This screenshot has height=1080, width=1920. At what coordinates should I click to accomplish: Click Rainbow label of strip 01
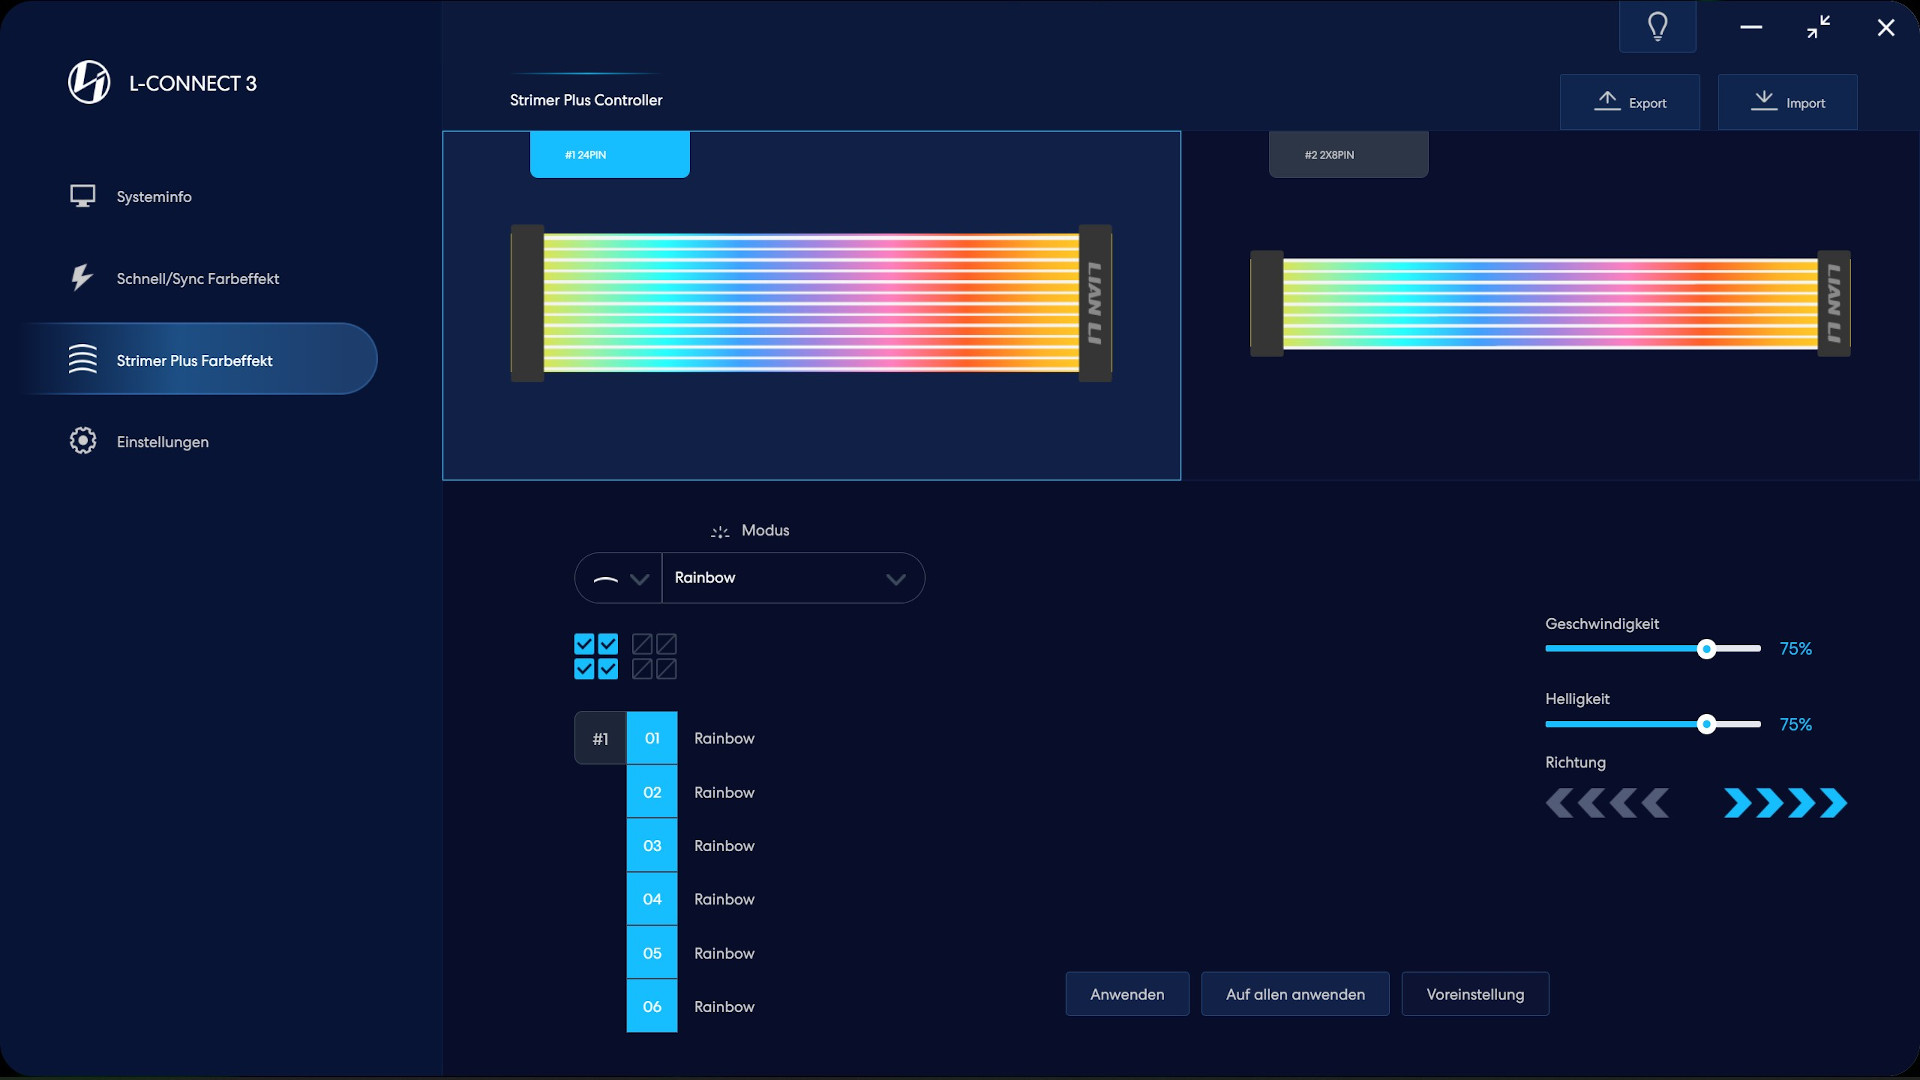pyautogui.click(x=724, y=739)
